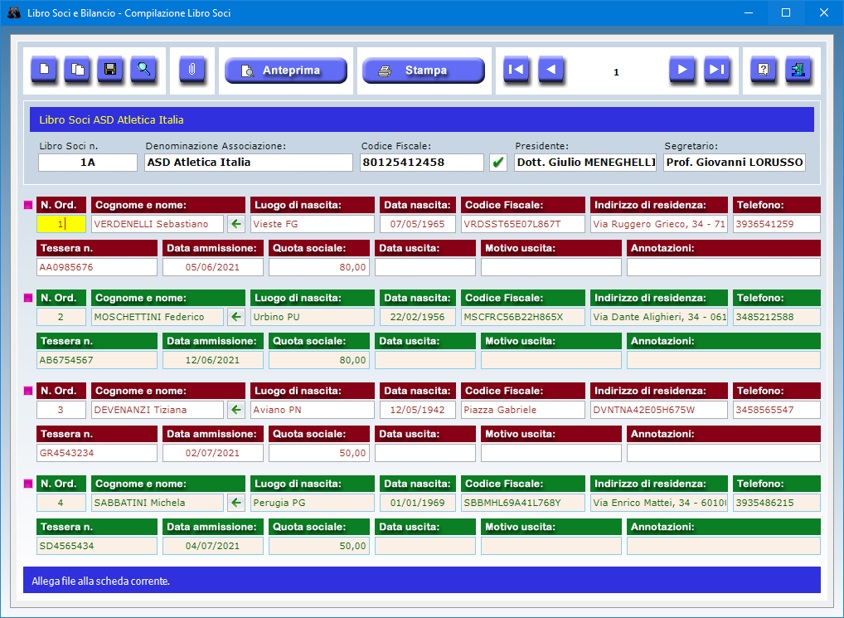Click birthplace field Perugia PG
This screenshot has width=844, height=618.
tap(312, 503)
